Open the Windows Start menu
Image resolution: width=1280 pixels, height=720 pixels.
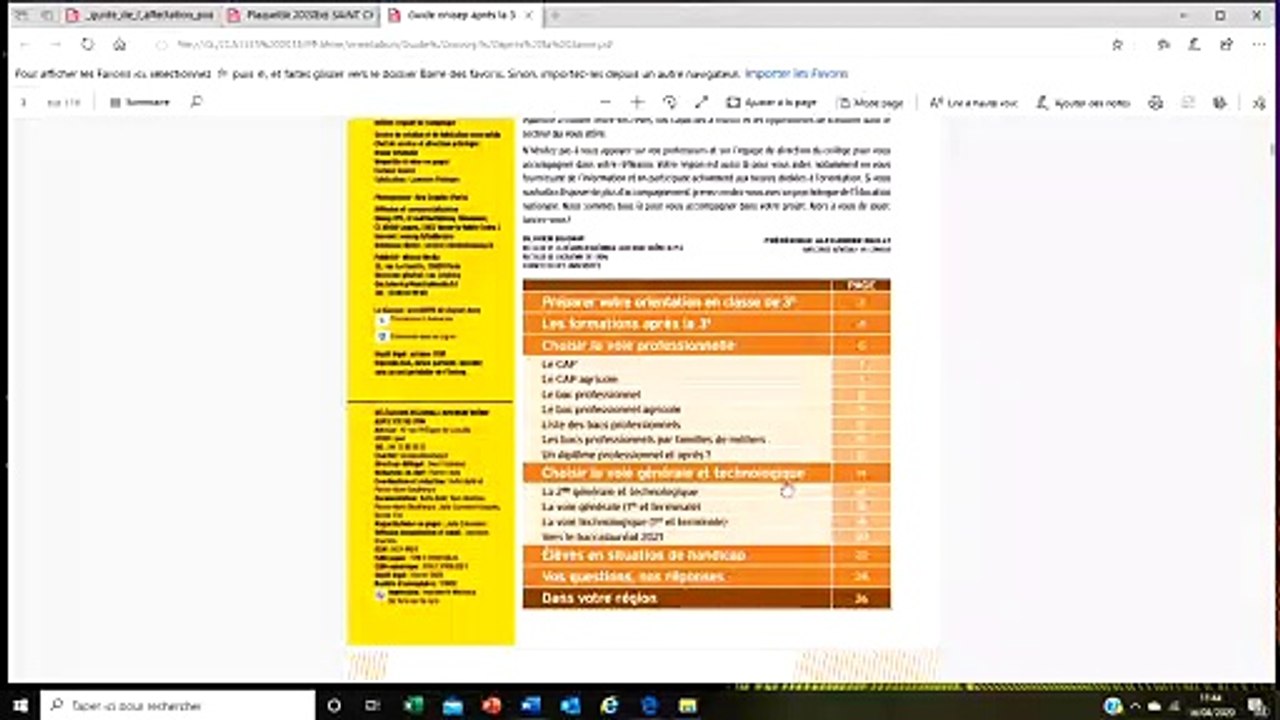(x=20, y=705)
